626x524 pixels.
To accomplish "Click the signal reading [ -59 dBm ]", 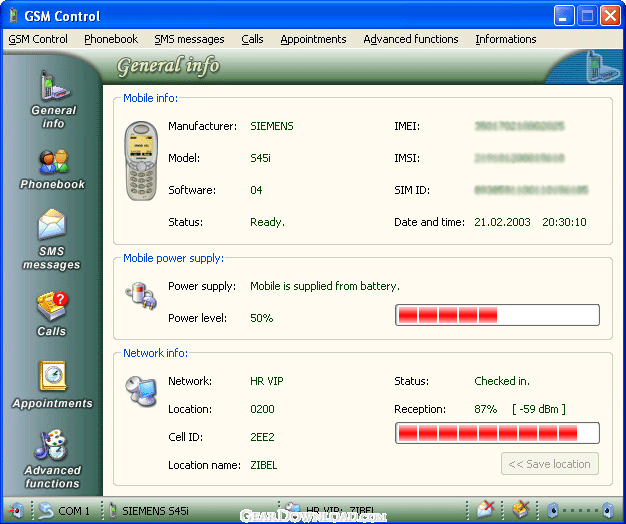I will 539,409.
